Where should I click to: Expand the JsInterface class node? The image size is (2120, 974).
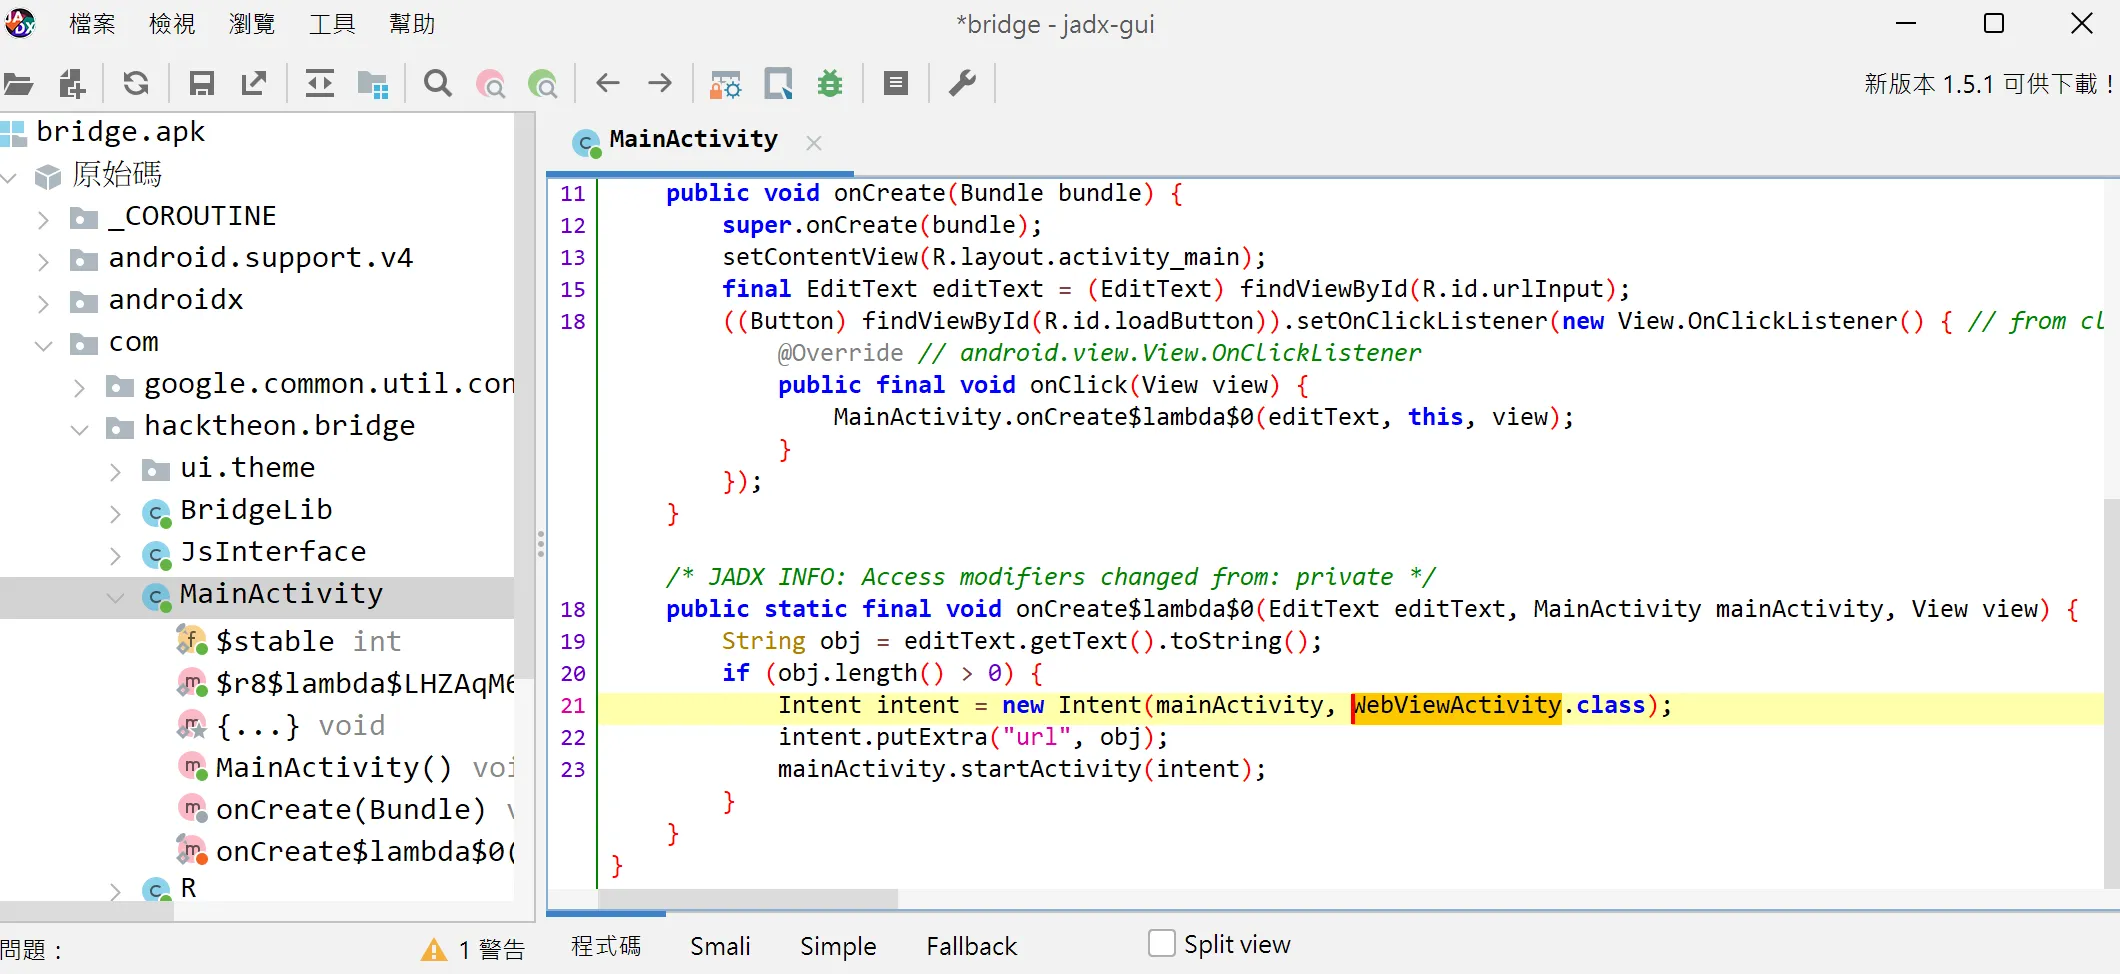tap(115, 555)
